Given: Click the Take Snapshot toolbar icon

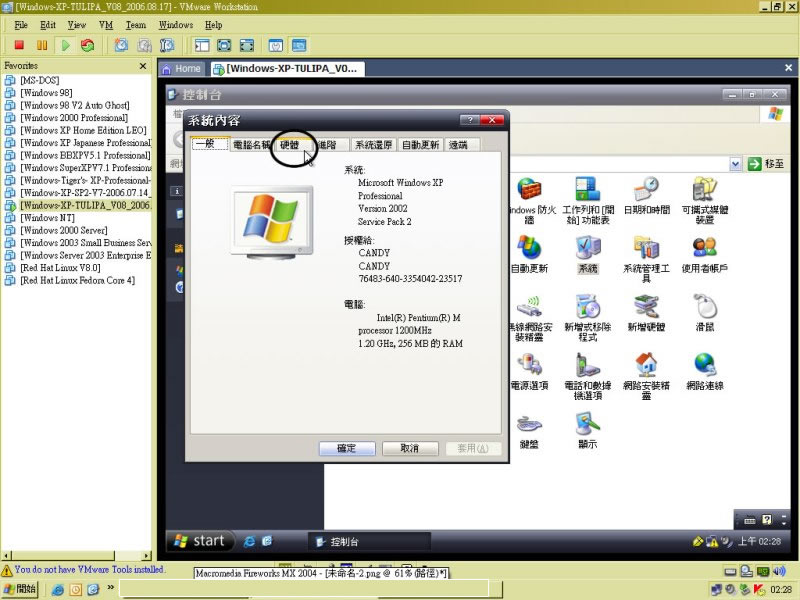Looking at the screenshot, I should [x=121, y=45].
